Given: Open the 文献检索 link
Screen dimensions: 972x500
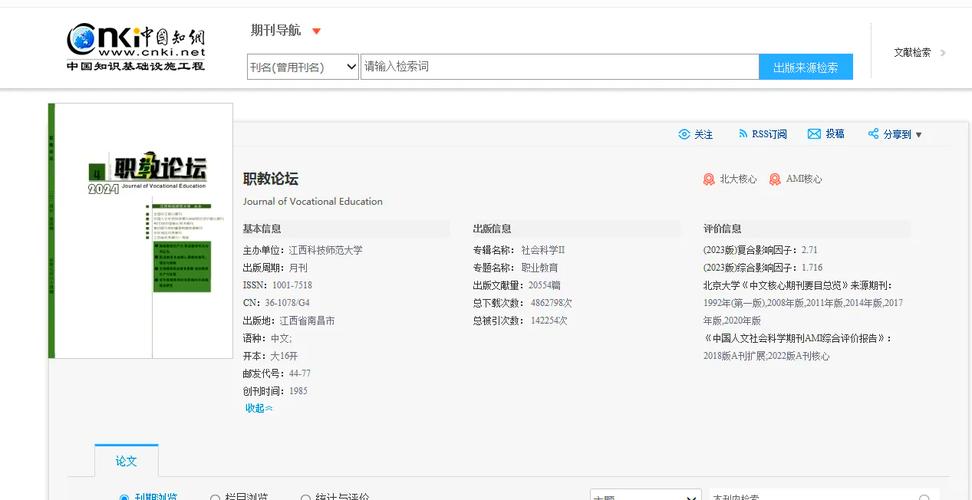Looking at the screenshot, I should point(912,53).
